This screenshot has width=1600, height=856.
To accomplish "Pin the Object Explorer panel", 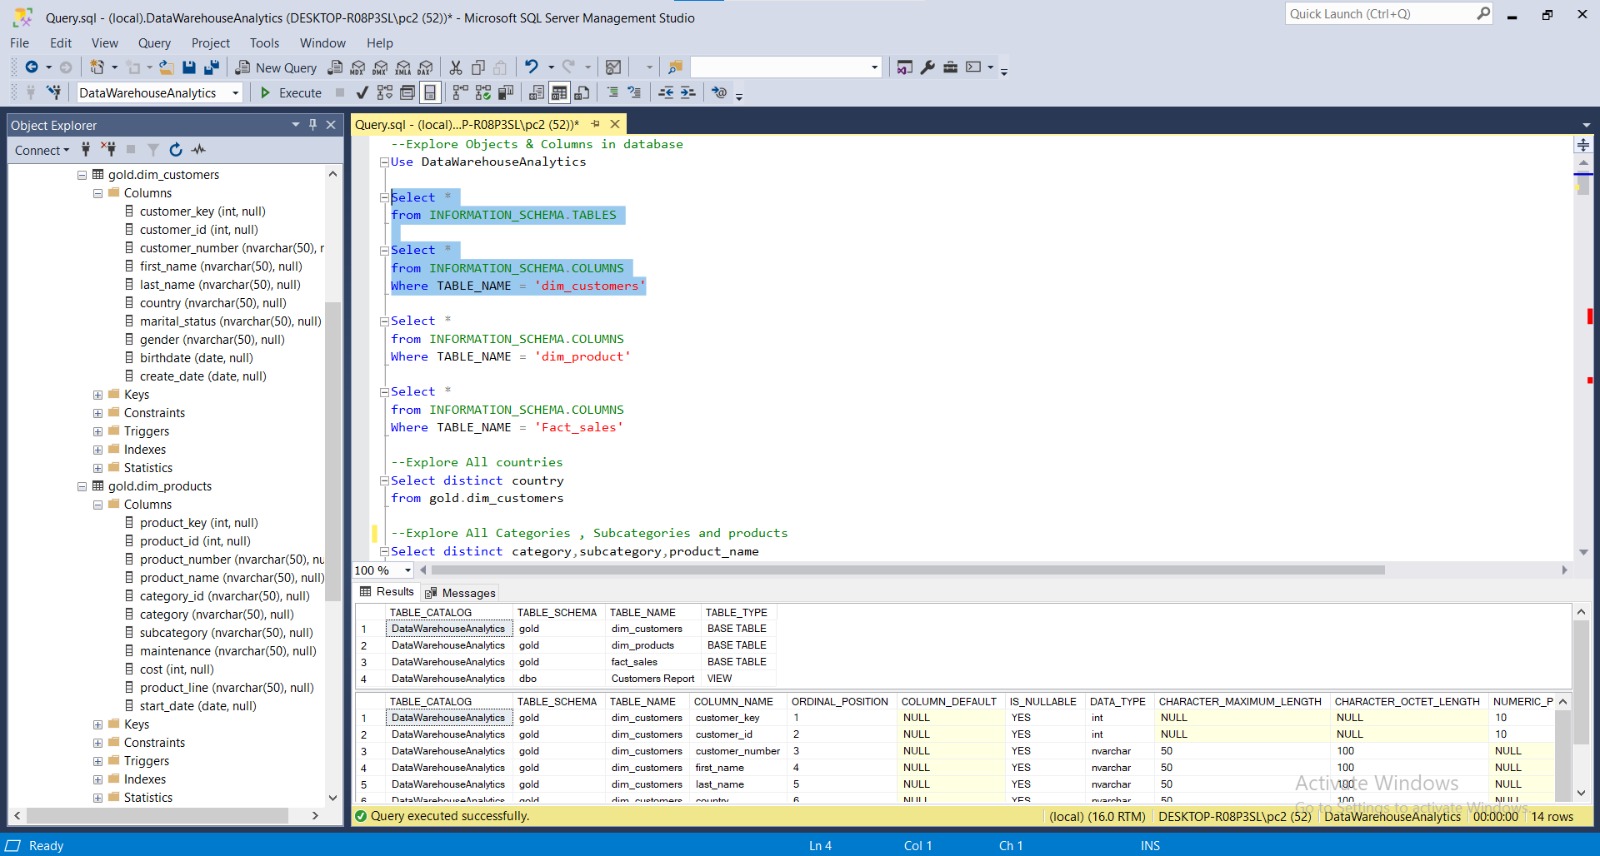I will (x=313, y=125).
